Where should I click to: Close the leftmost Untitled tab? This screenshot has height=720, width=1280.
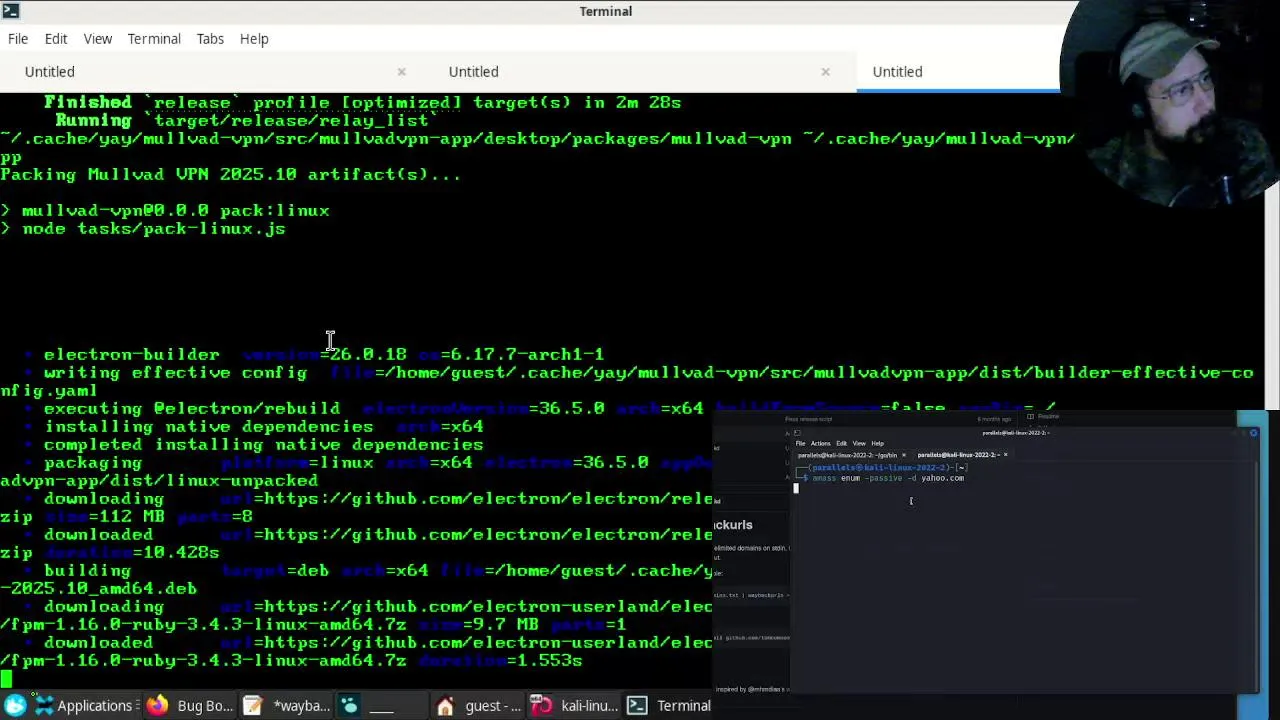(x=402, y=71)
